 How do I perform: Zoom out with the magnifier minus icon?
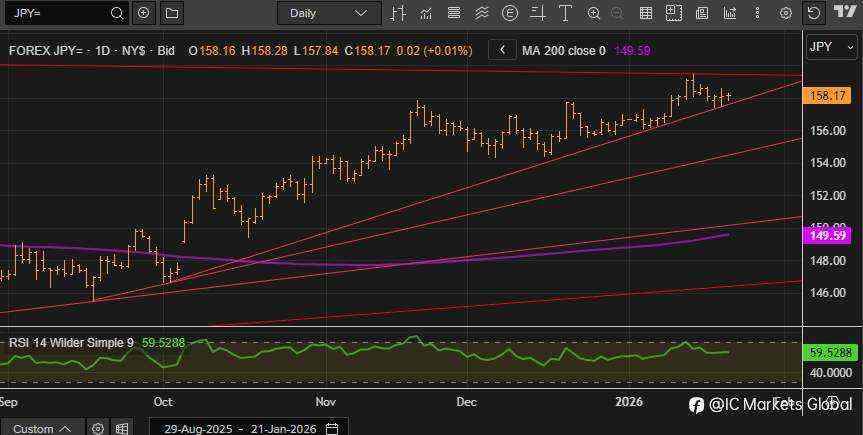pos(617,13)
